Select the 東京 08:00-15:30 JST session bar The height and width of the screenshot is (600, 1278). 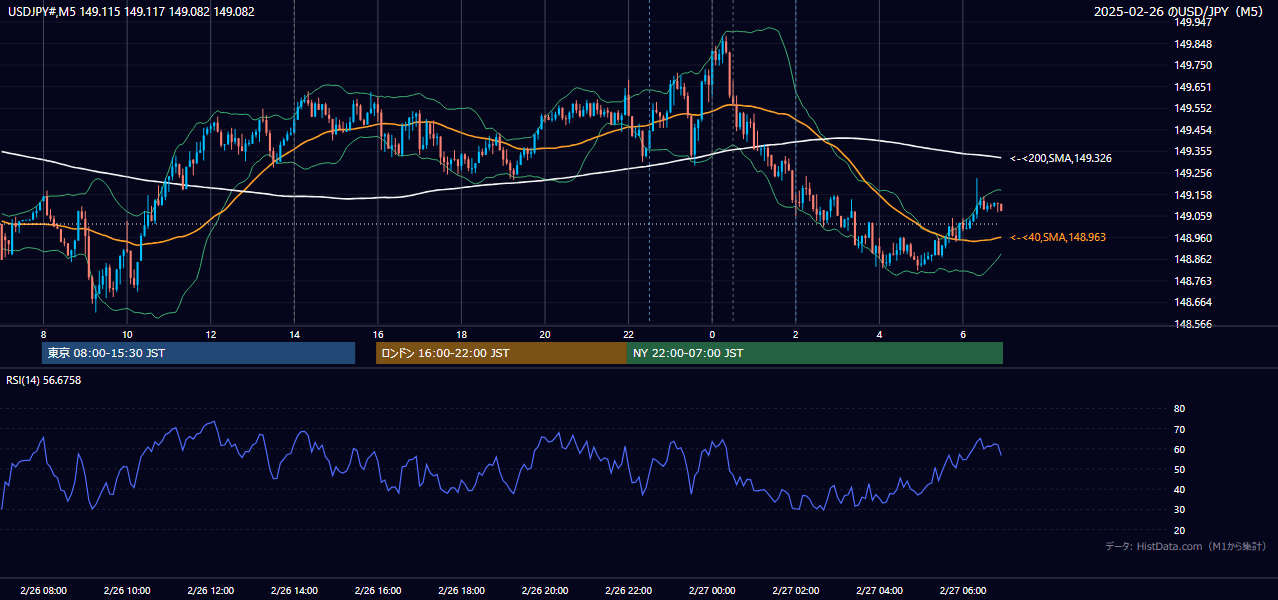198,353
